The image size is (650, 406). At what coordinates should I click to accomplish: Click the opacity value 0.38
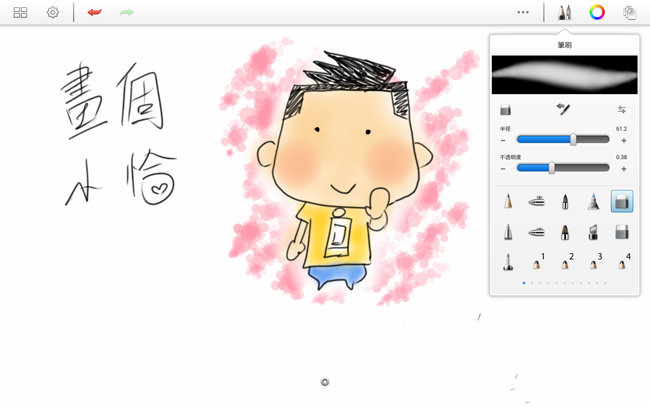pos(621,157)
